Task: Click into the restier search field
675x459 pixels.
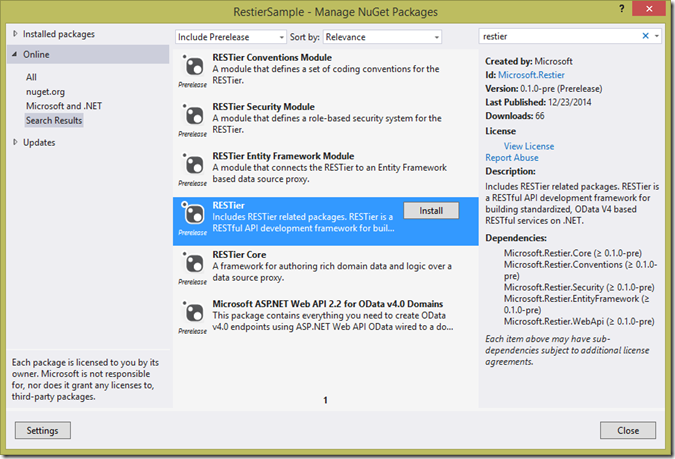Action: [x=560, y=37]
